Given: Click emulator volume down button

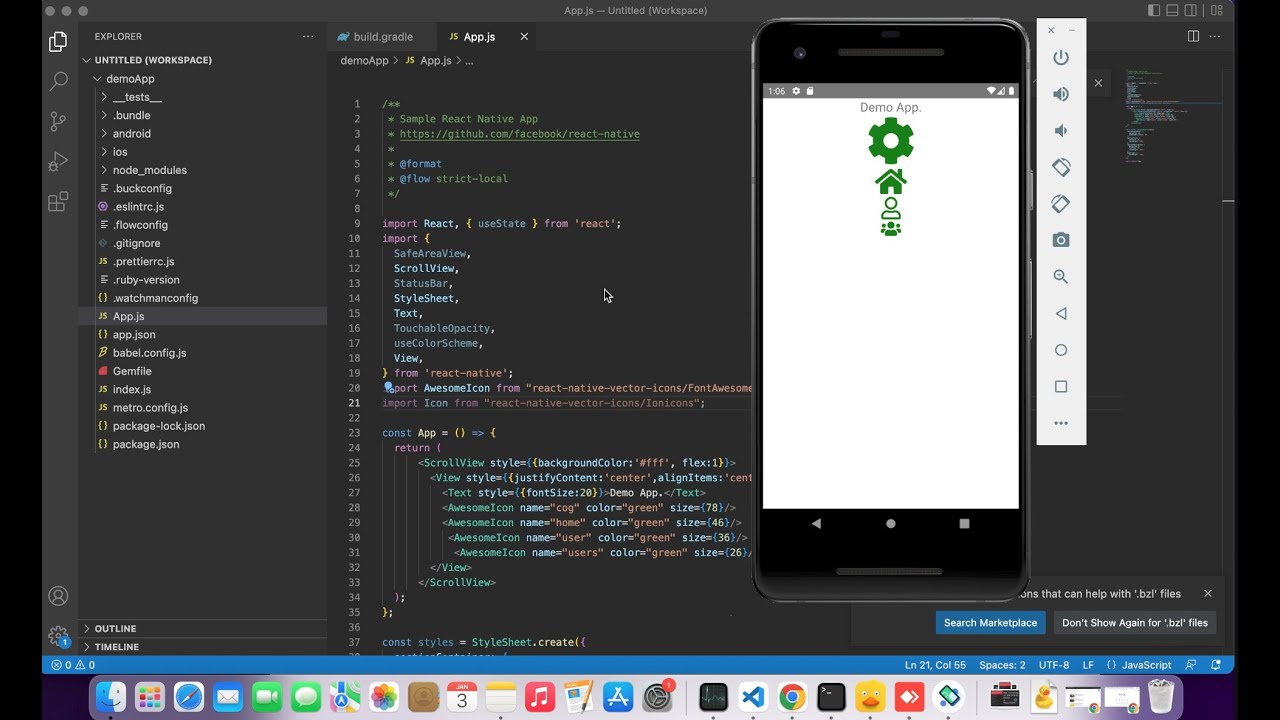Looking at the screenshot, I should click(x=1061, y=131).
